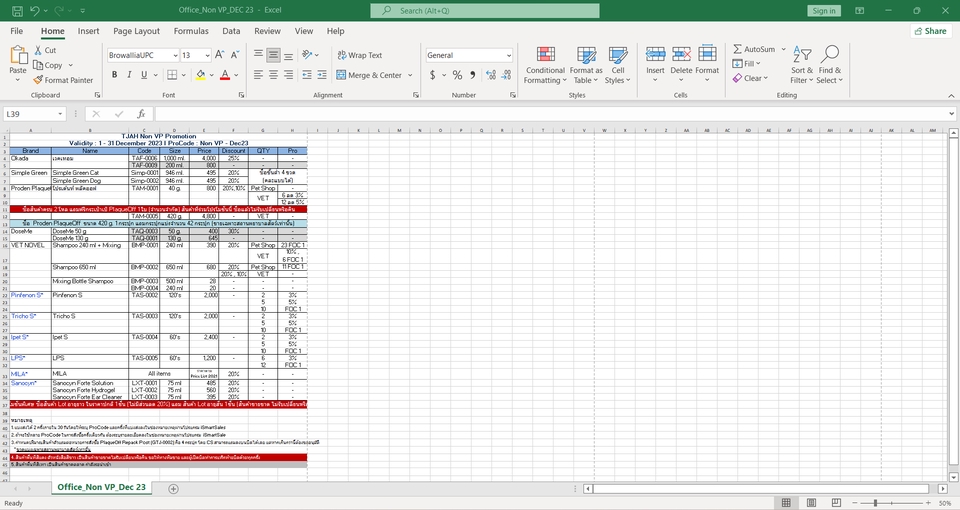This screenshot has width=960, height=510.
Task: Click the Fill button in Editing group
Action: pyautogui.click(x=745, y=64)
